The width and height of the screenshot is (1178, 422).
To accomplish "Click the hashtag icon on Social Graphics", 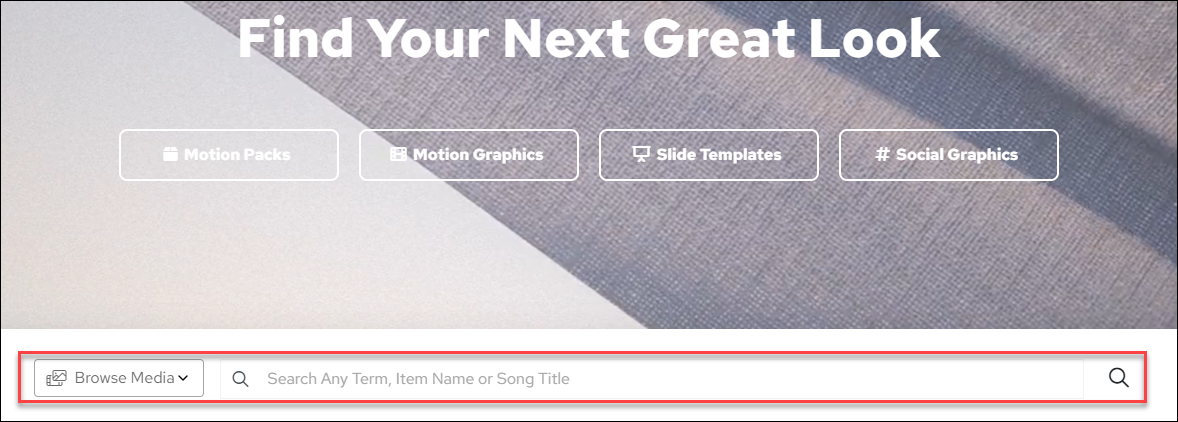I will click(x=882, y=155).
